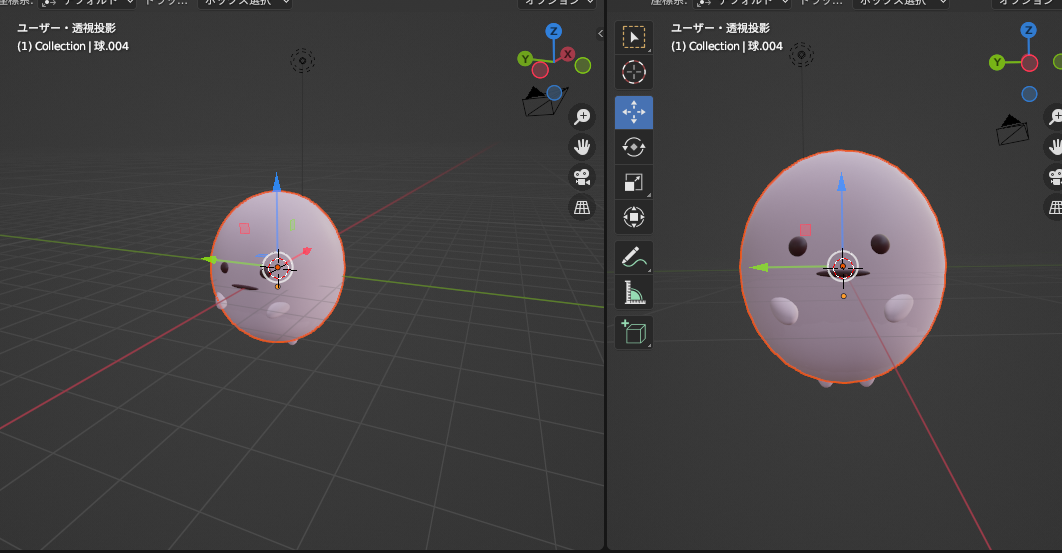This screenshot has height=553, width=1062.
Task: Click the negative X red circle in left gizmo
Action: click(540, 70)
